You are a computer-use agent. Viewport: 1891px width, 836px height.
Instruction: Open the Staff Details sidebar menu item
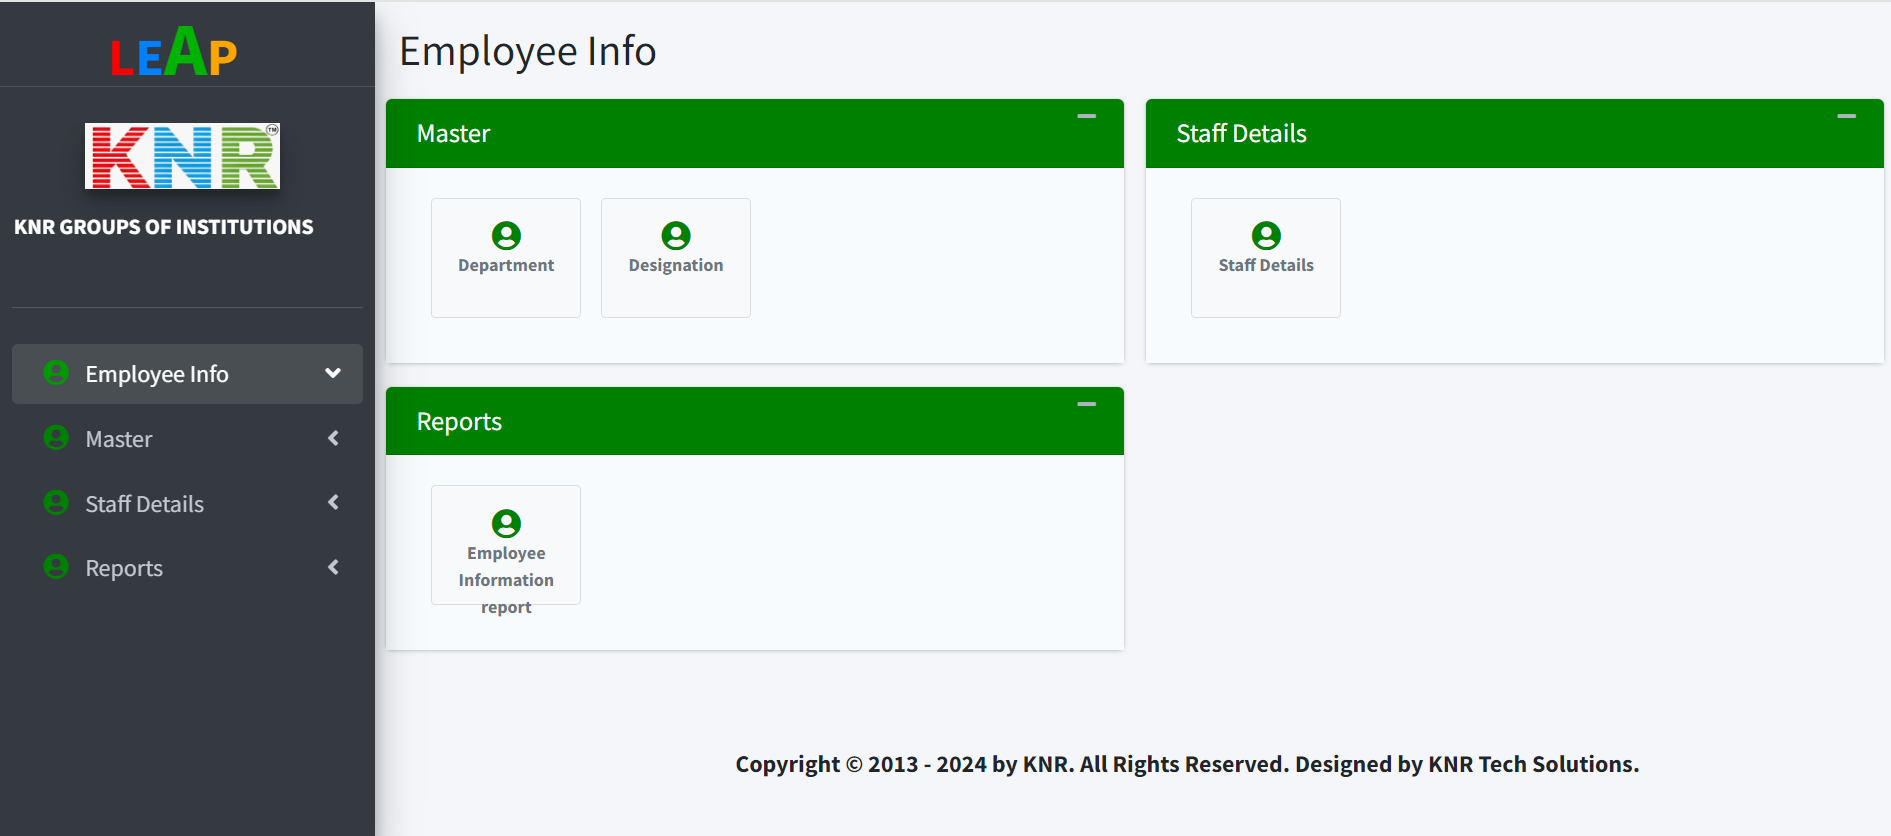pyautogui.click(x=187, y=504)
